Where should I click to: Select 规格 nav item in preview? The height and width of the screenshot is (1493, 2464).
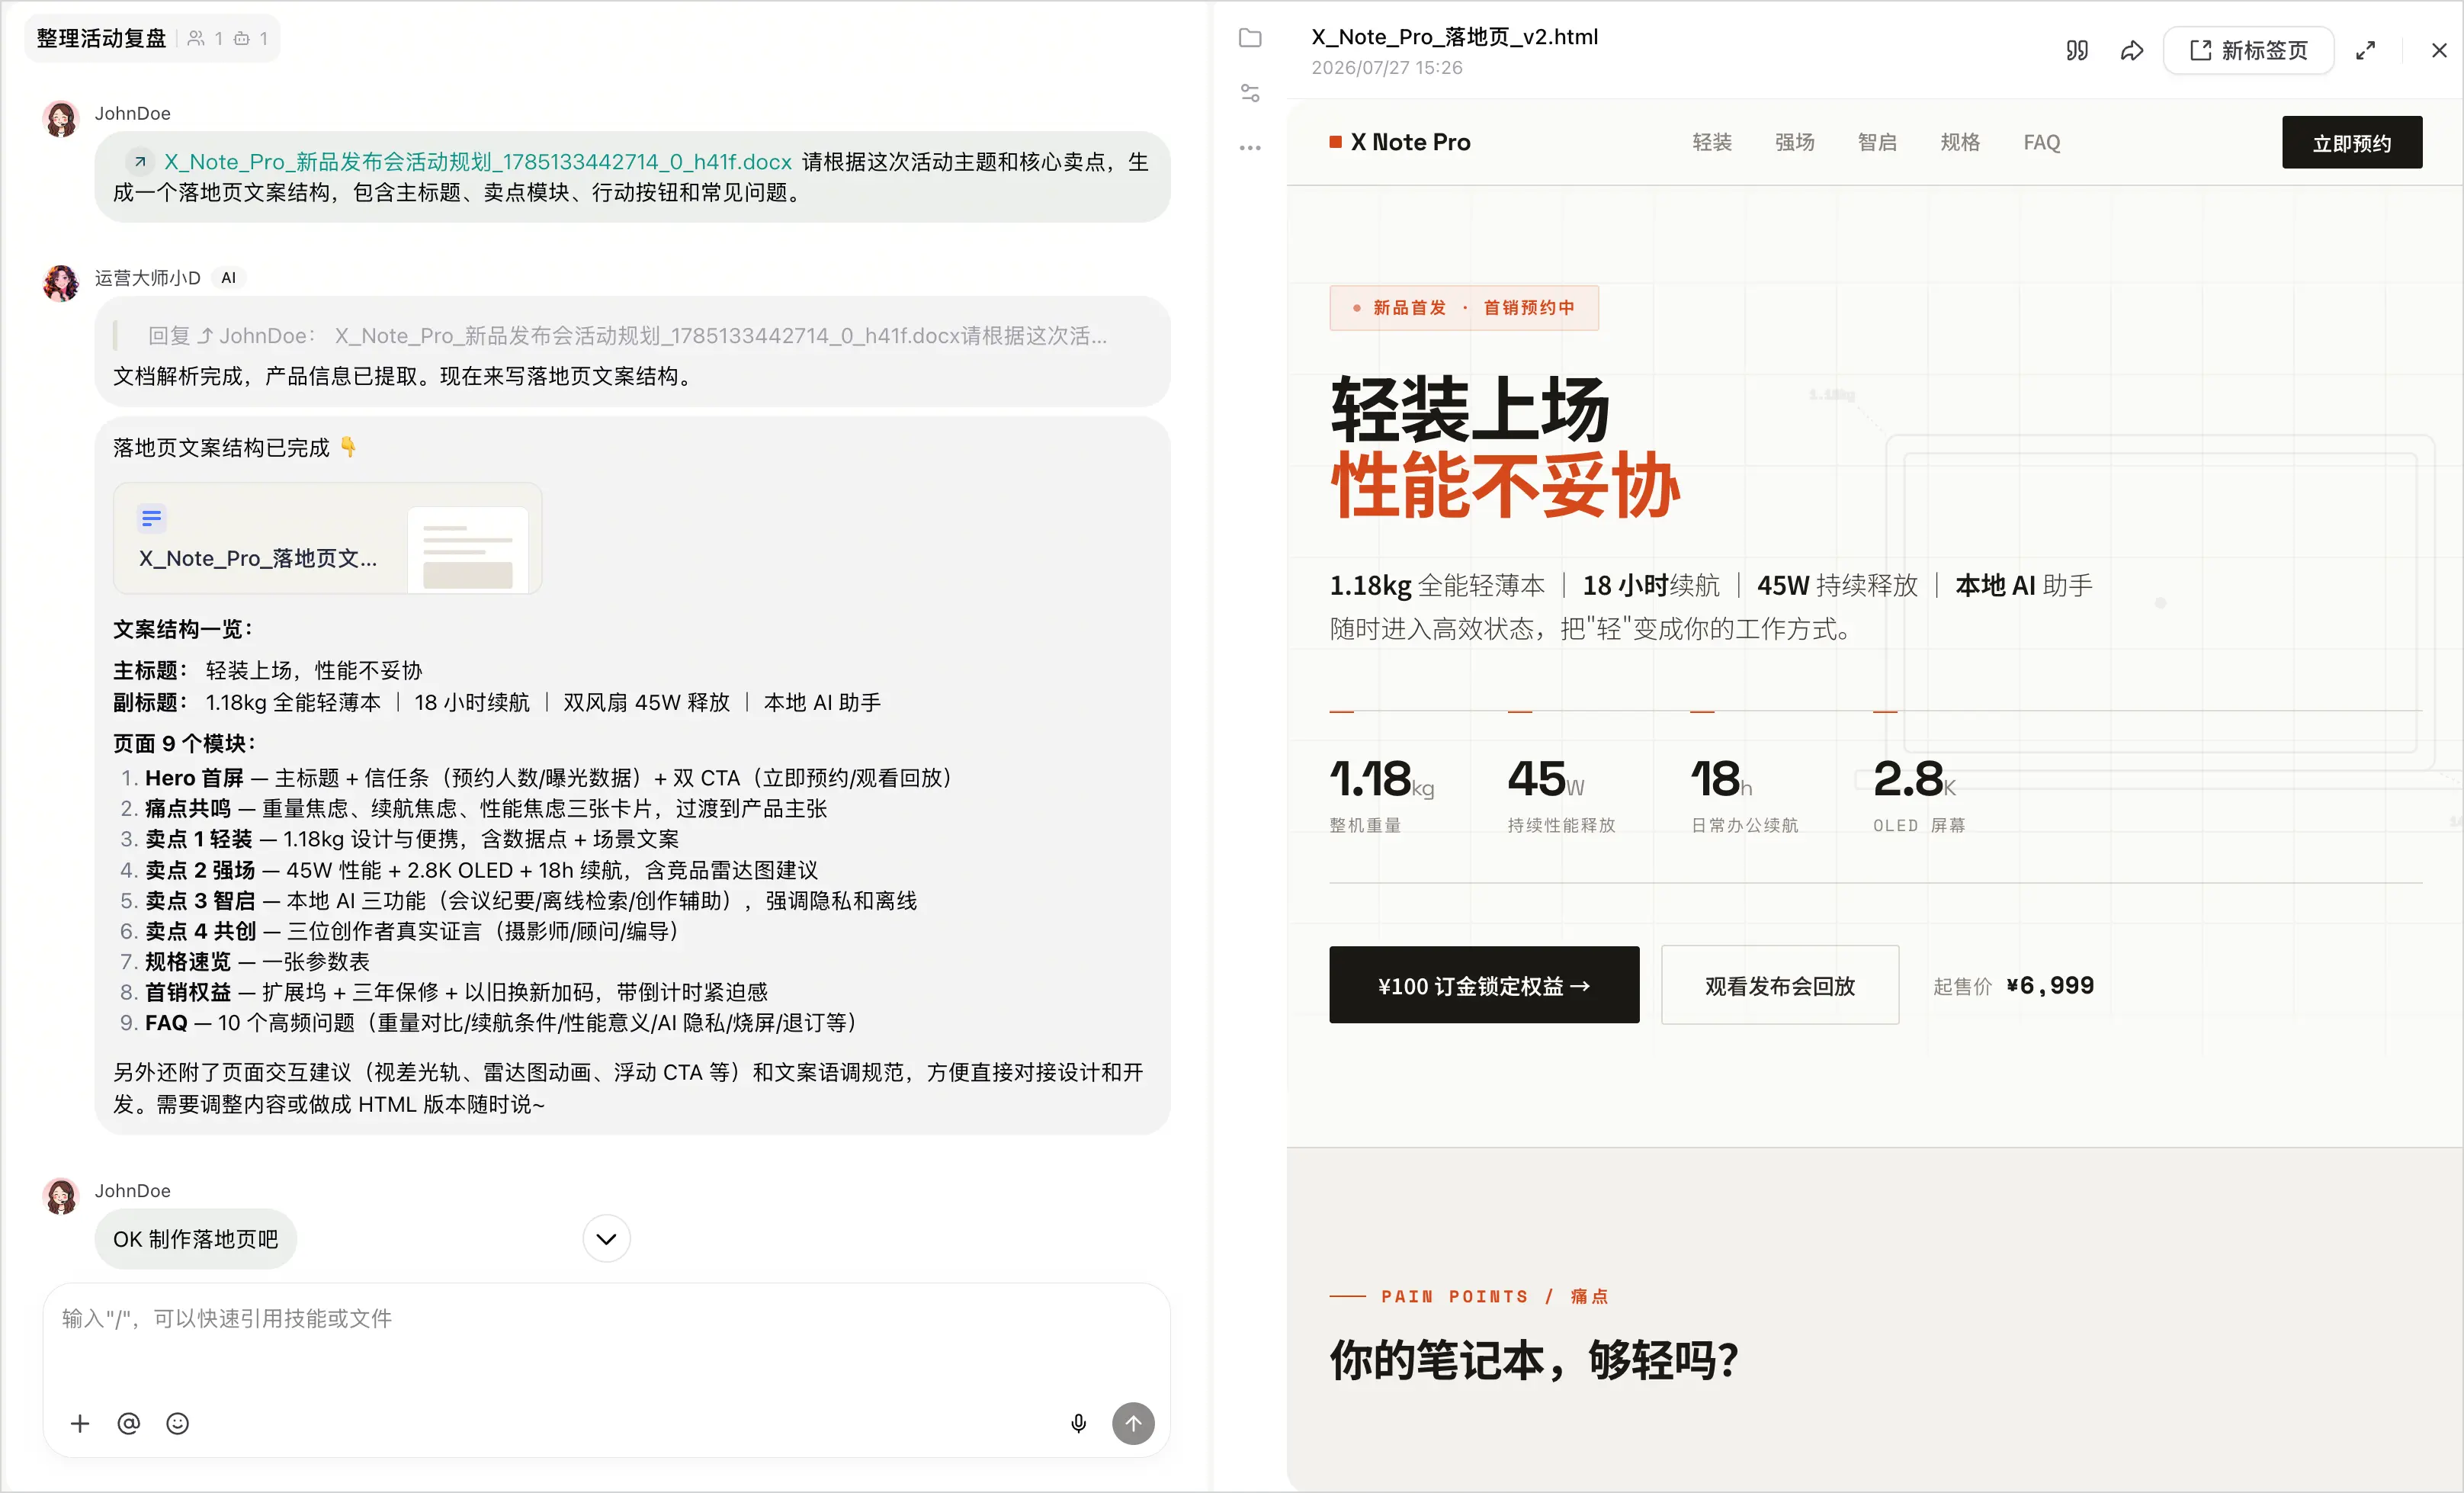tap(1961, 143)
